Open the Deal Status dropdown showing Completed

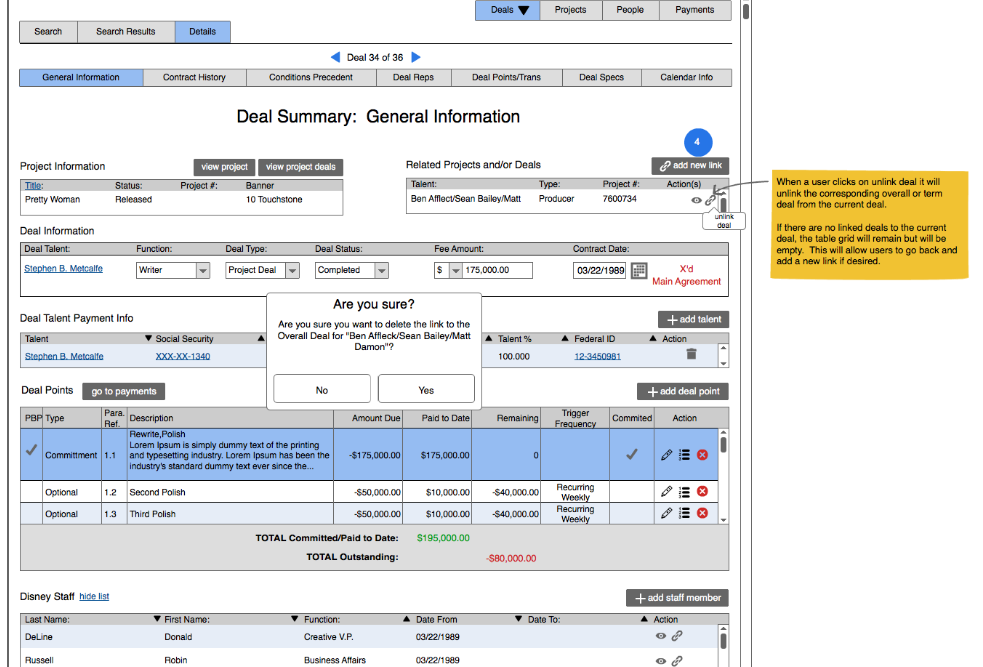[382, 270]
